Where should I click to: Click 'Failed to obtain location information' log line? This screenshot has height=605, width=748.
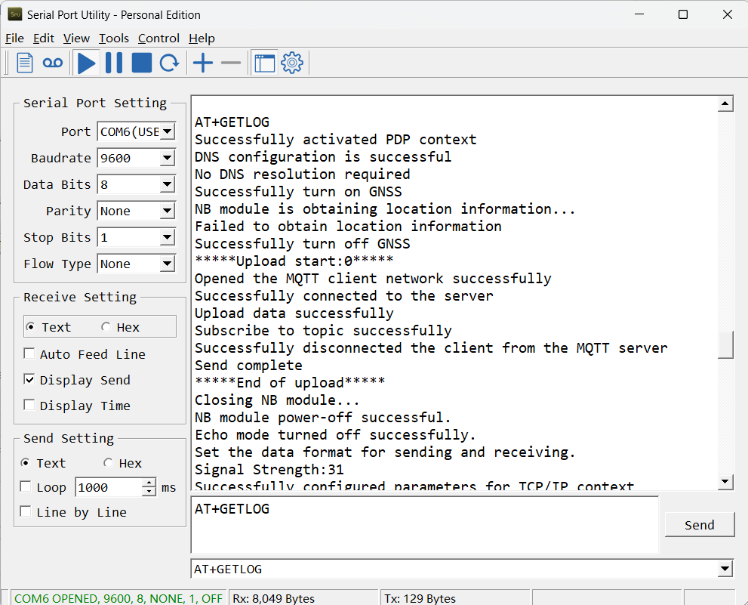pyautogui.click(x=348, y=226)
